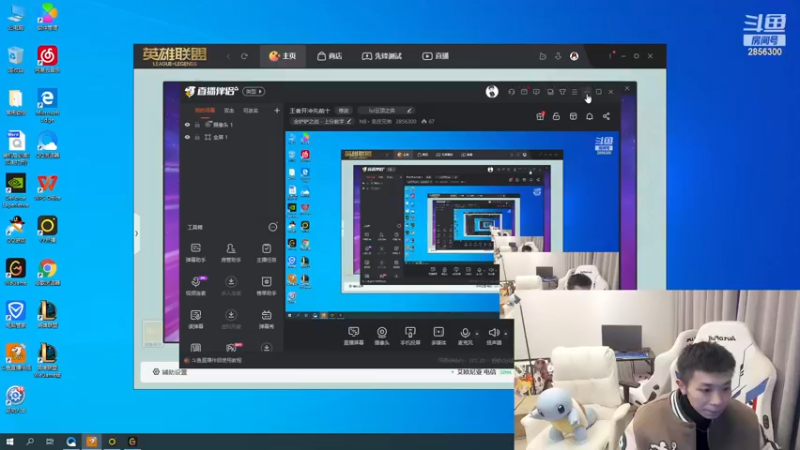
Task: Open the gift box icon with red badge
Action: (x=540, y=116)
